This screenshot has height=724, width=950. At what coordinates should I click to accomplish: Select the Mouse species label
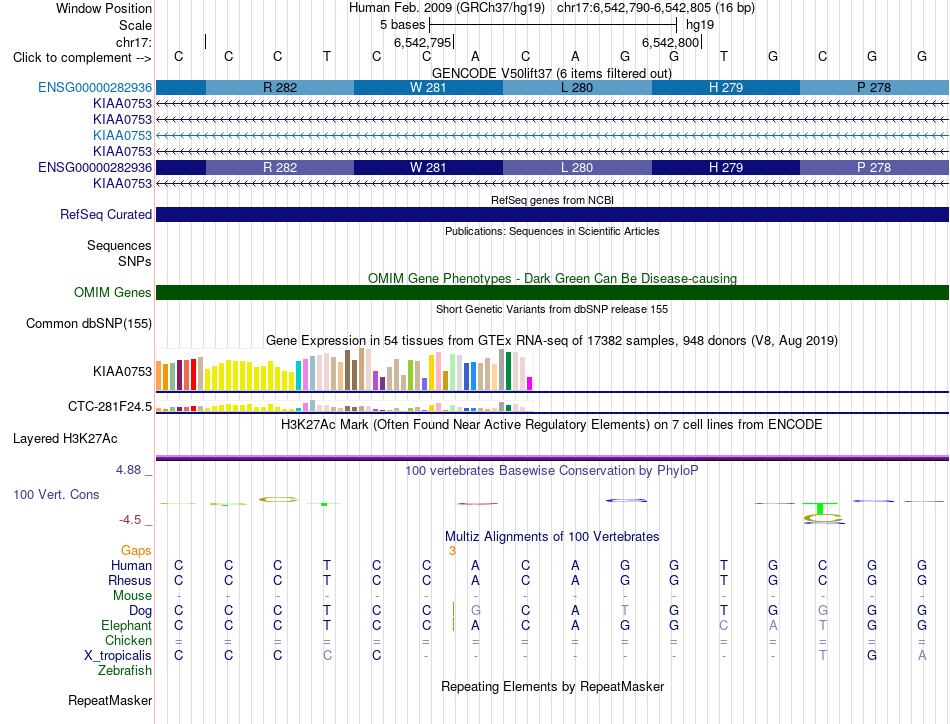132,596
